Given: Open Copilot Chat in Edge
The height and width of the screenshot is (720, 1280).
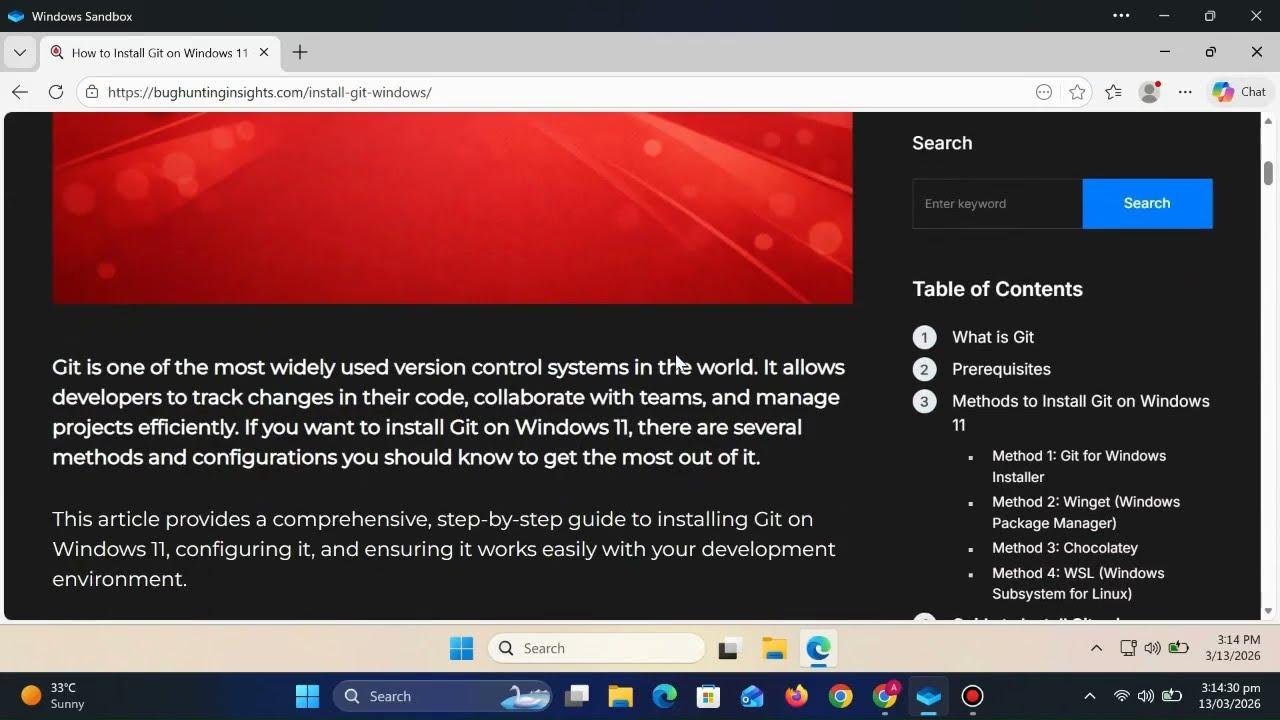Looking at the screenshot, I should click(1239, 92).
